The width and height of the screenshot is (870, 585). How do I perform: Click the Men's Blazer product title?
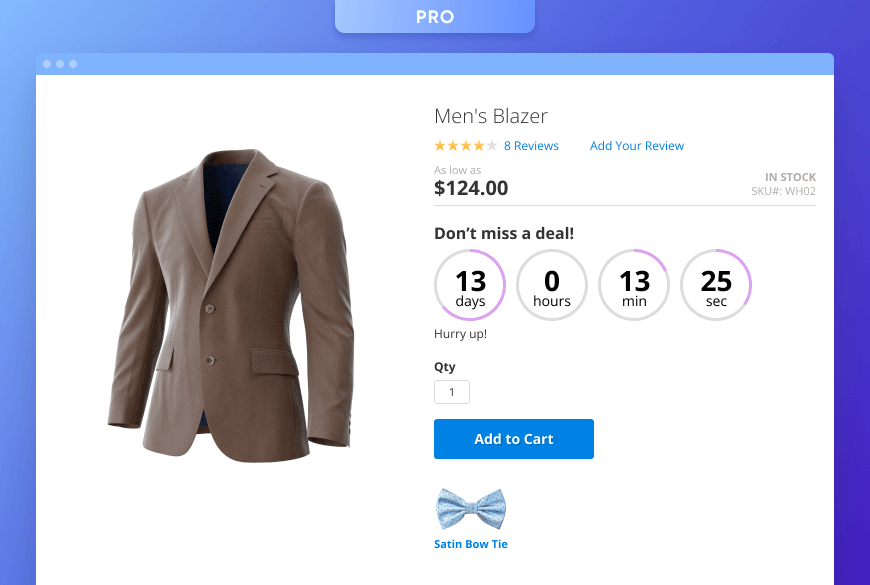point(490,115)
